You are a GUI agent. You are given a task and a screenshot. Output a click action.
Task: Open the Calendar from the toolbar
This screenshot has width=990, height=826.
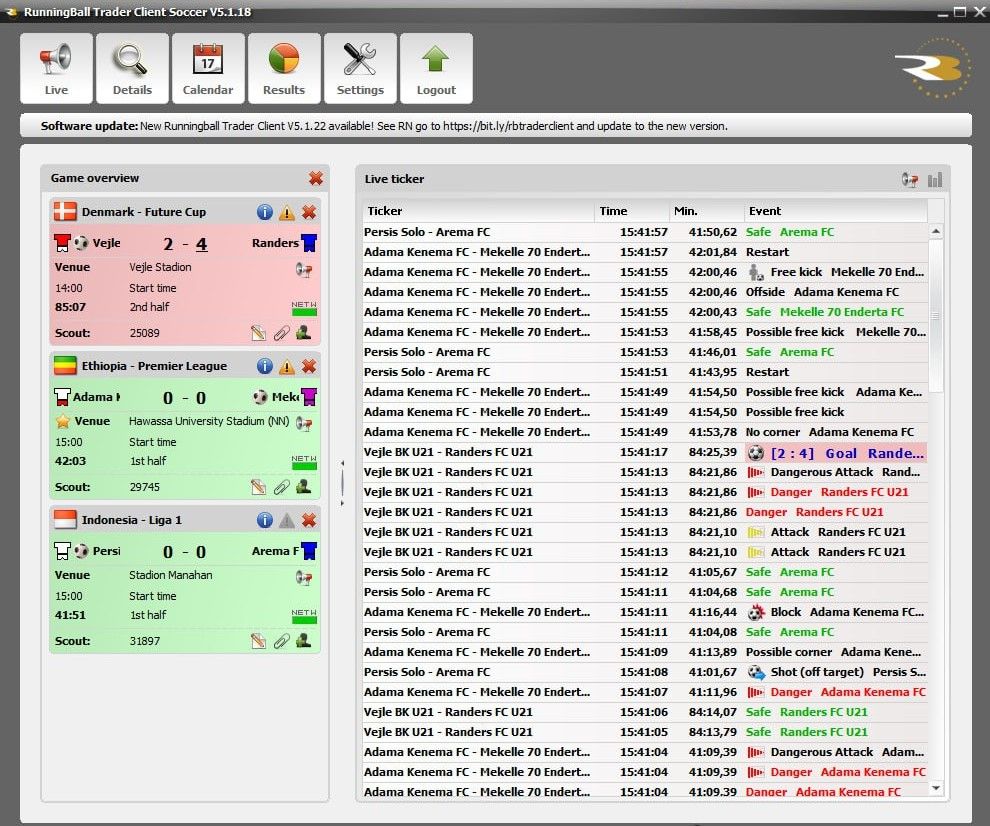[x=208, y=68]
